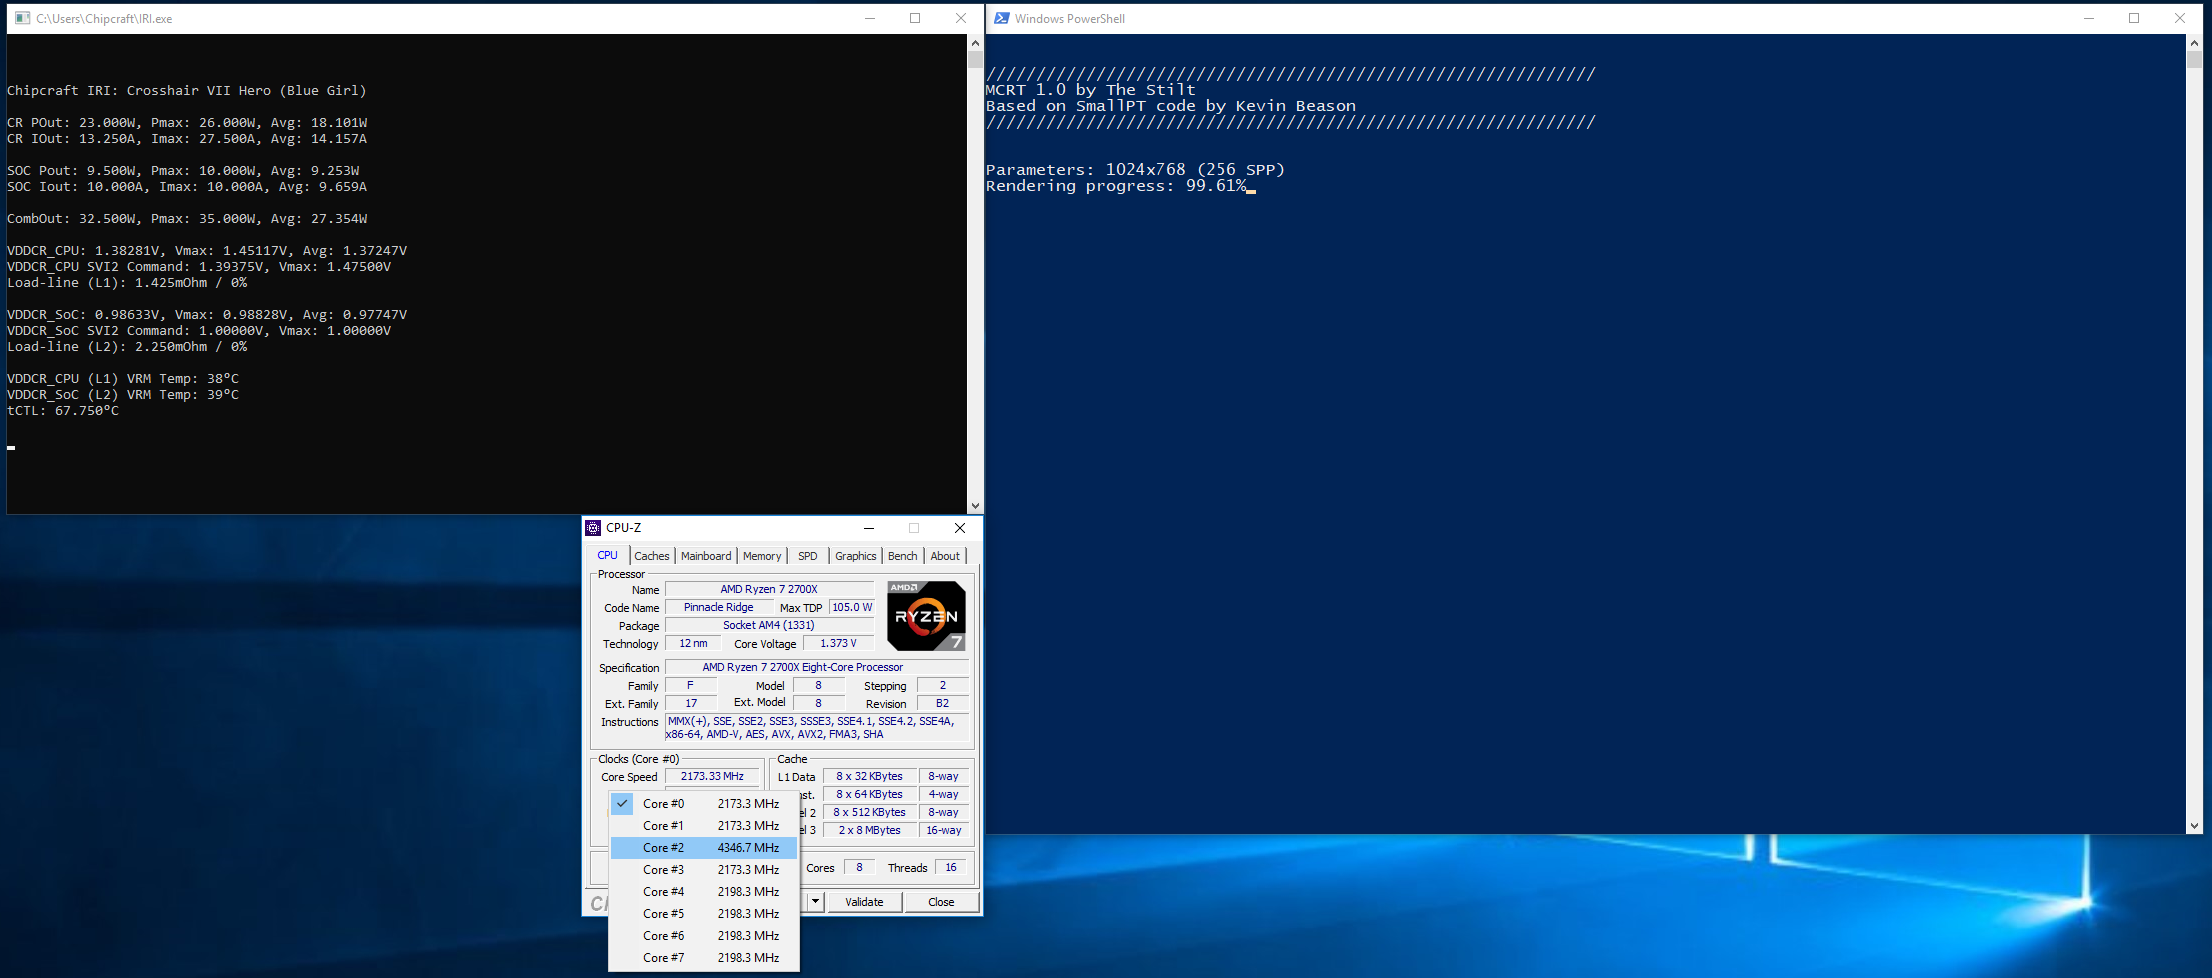Click 'MCRT 1.0 by The Stilt' in PowerShell

(x=1091, y=90)
